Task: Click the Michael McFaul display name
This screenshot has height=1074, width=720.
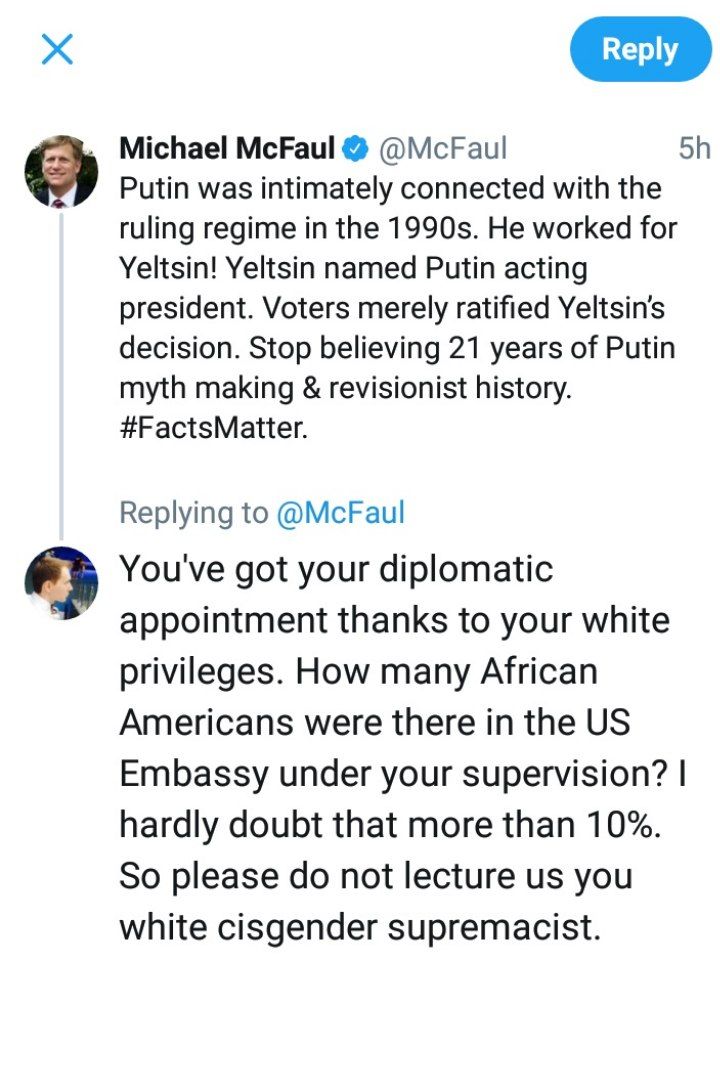Action: click(x=227, y=149)
